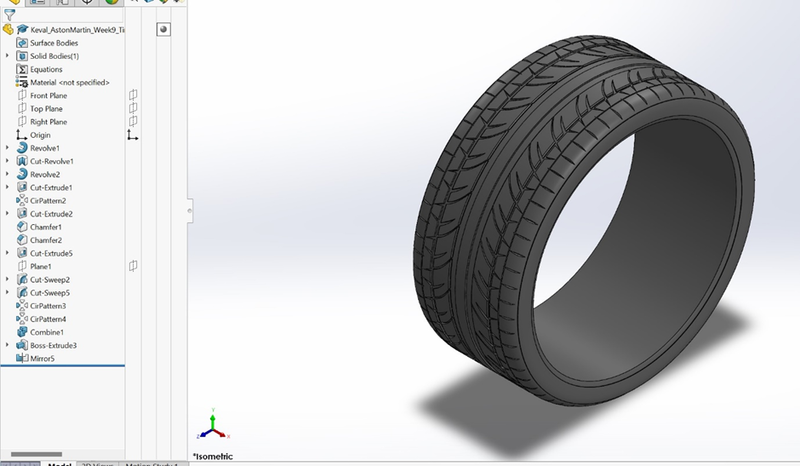Select the Material not specified icon
800x466 pixels.
22,82
